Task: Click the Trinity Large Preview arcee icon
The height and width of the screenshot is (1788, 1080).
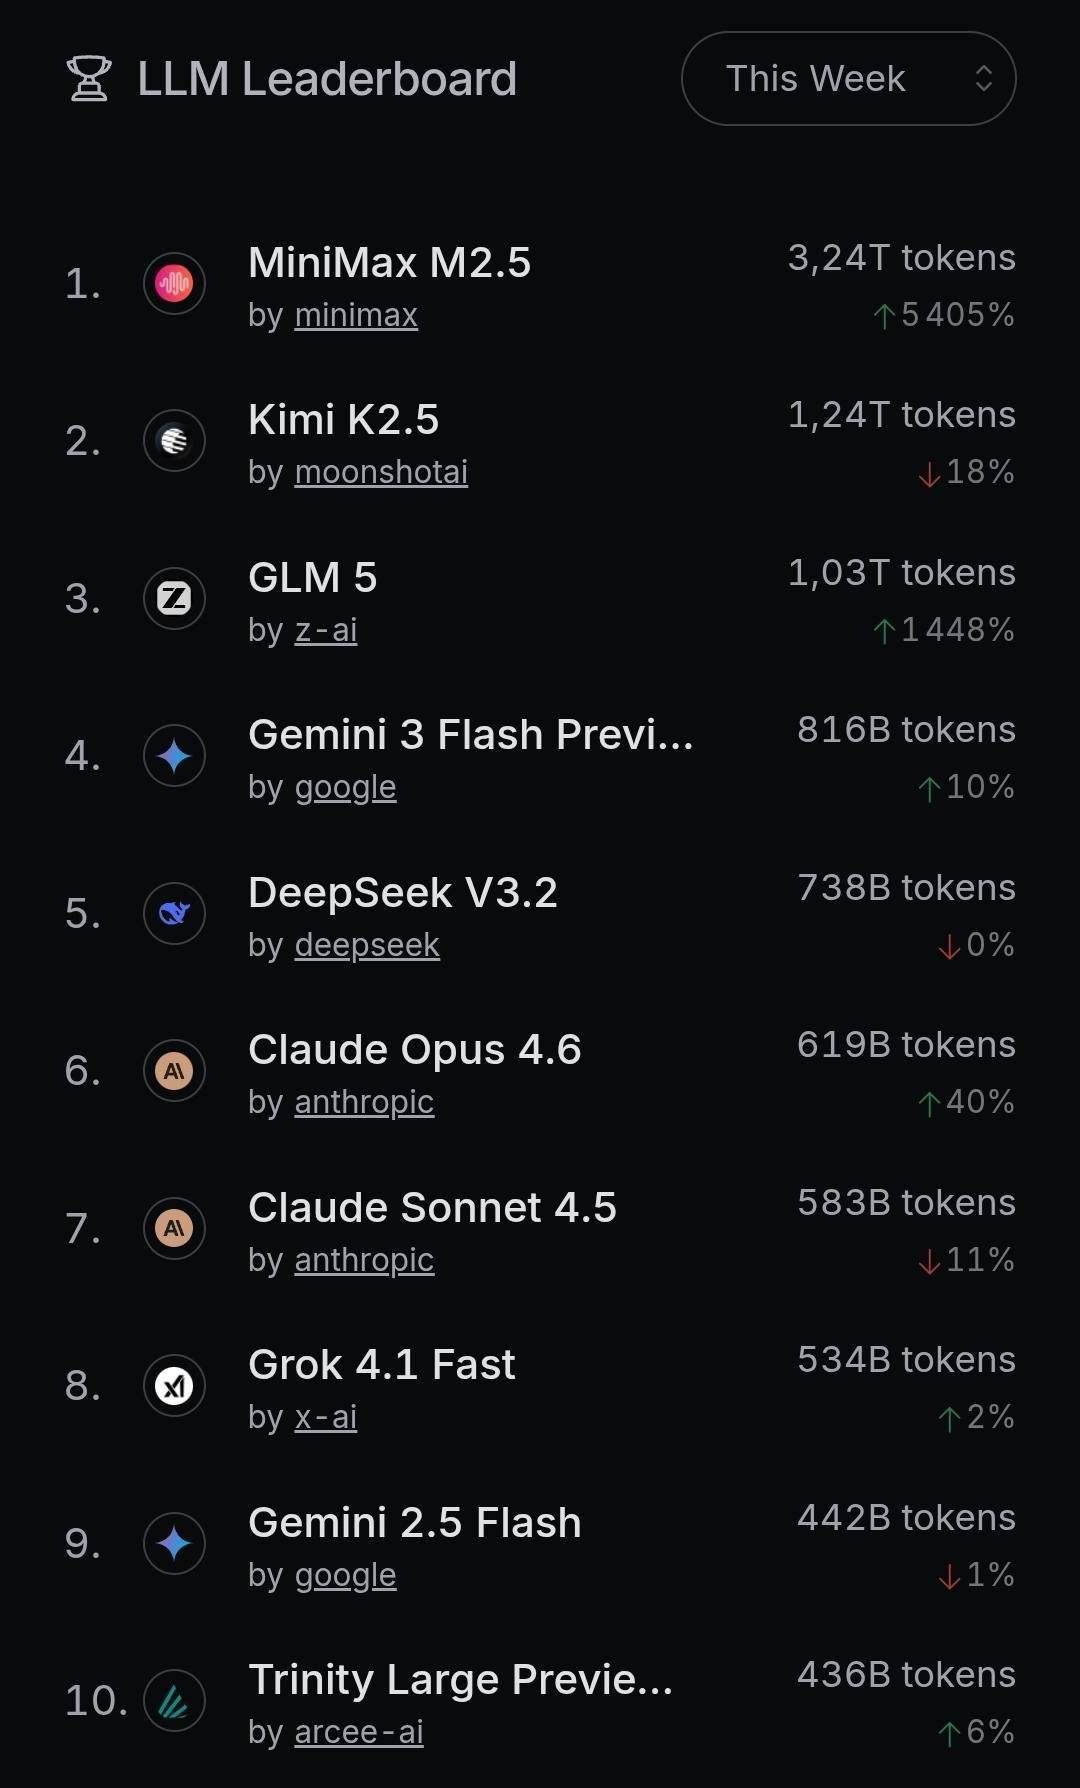Action: click(x=174, y=1701)
